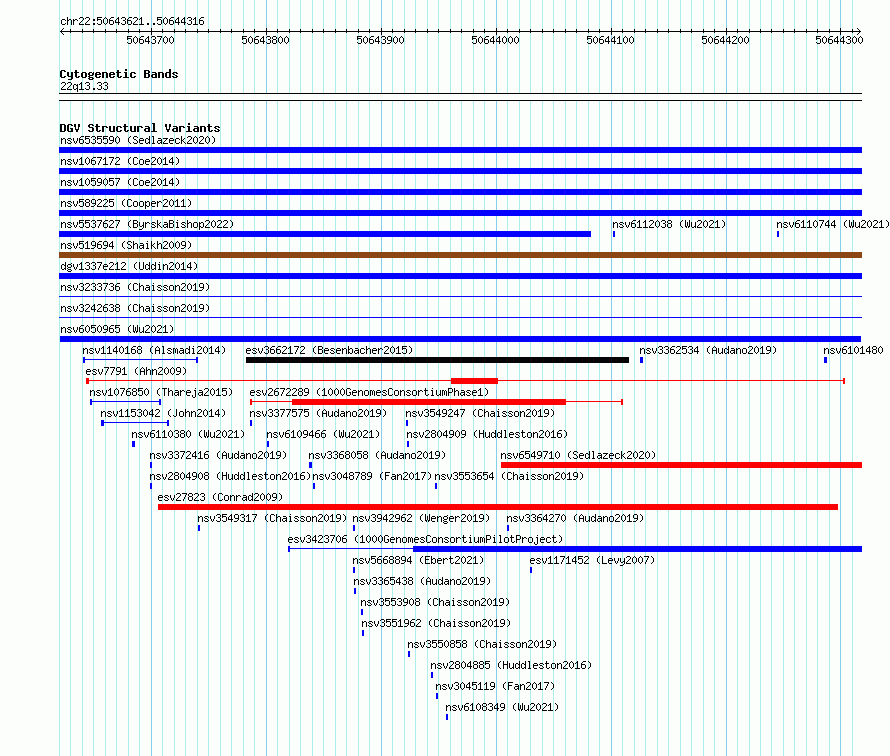Open nsv6050965 (Wu2021) label

point(117,329)
